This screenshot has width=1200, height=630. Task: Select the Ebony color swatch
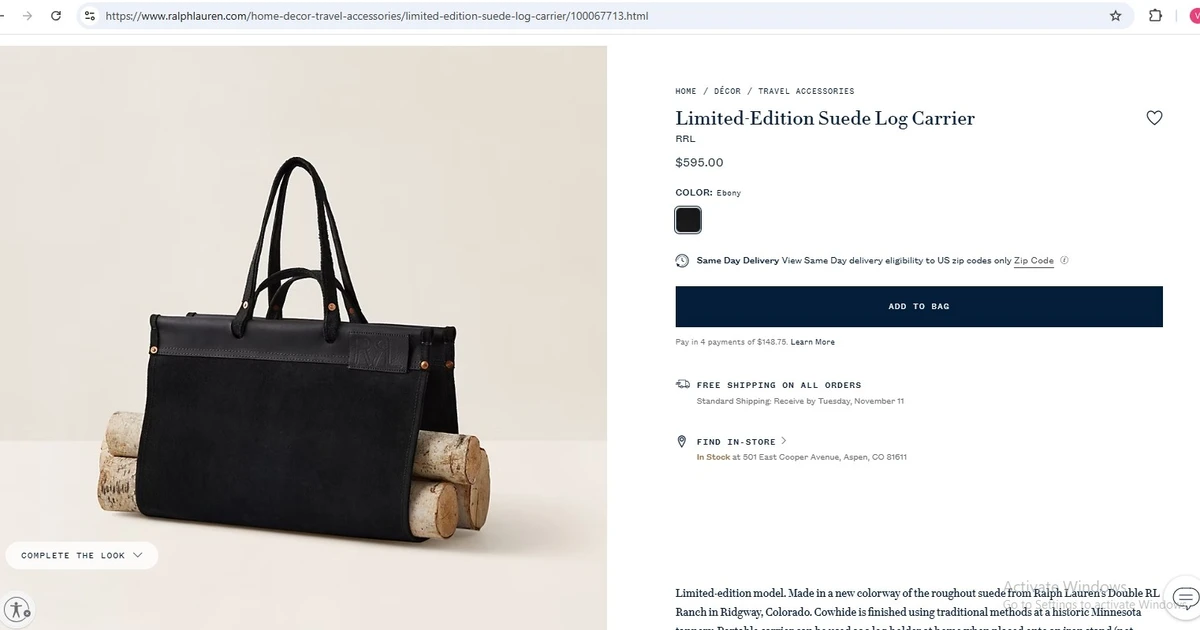[688, 220]
